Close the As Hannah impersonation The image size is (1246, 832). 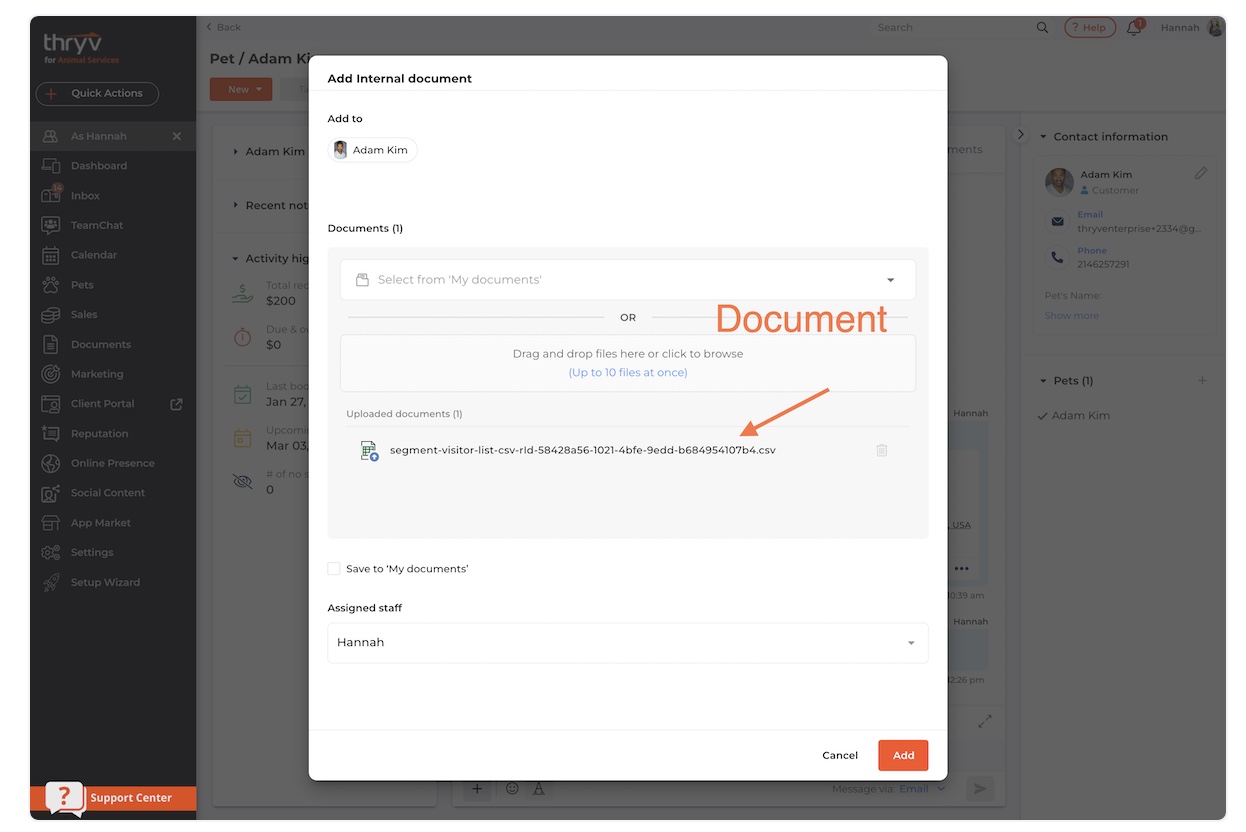tap(177, 136)
